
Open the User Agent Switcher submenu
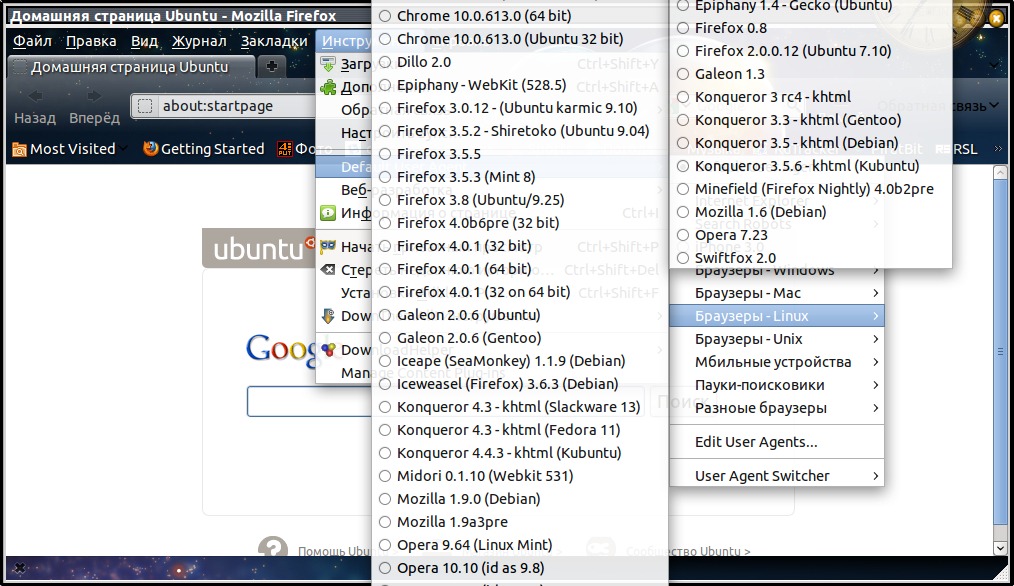[776, 476]
